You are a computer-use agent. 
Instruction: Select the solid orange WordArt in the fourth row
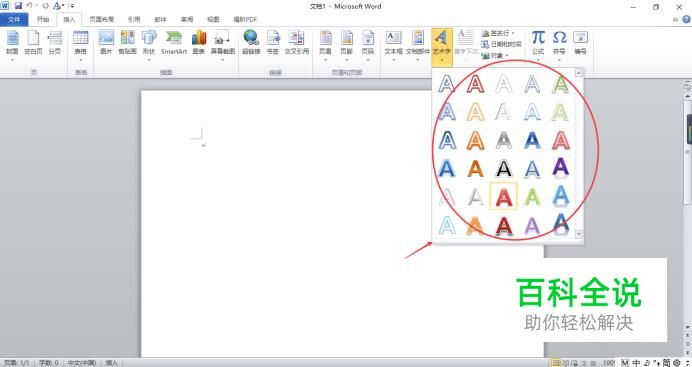tap(475, 168)
